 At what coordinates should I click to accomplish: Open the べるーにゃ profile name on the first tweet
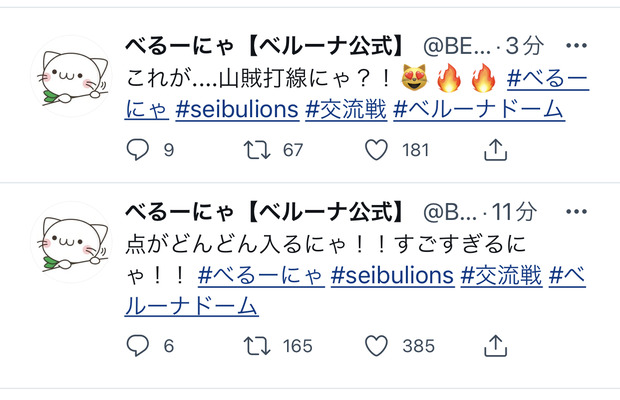coord(264,46)
